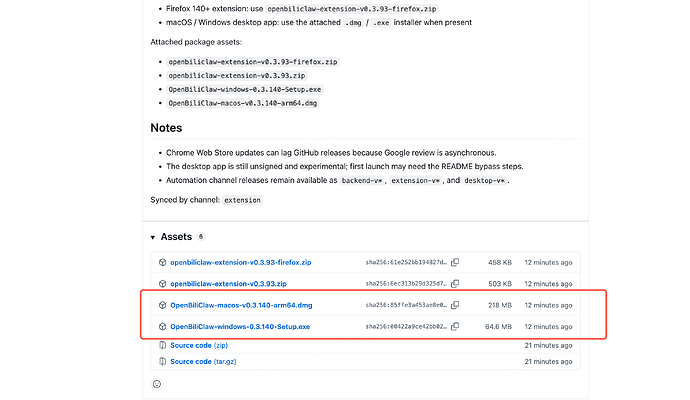Click the Assets count badge
The height and width of the screenshot is (400, 690).
[201, 237]
